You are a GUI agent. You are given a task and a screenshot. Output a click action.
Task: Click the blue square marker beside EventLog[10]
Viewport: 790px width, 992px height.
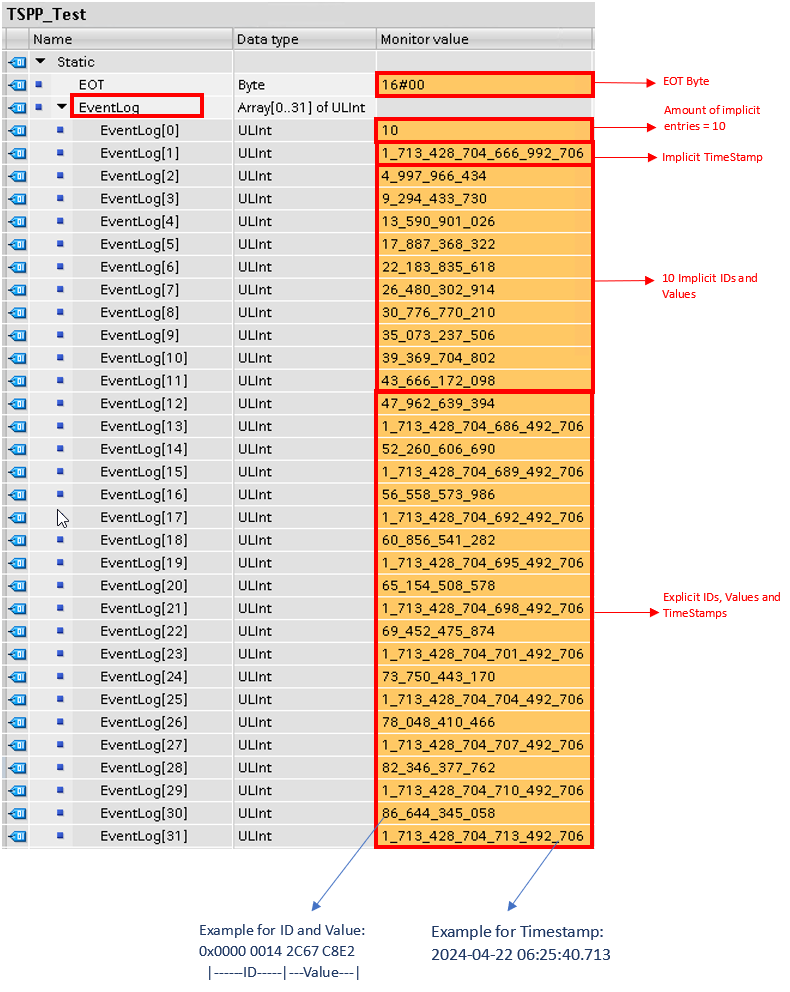60,357
